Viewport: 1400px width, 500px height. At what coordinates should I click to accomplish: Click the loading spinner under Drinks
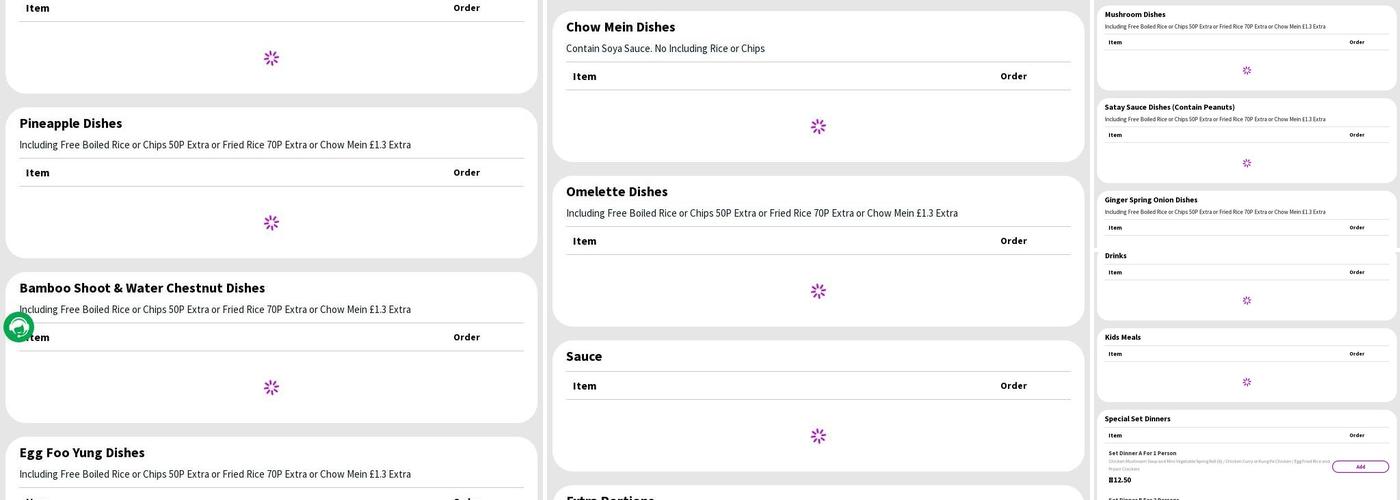[x=1246, y=300]
